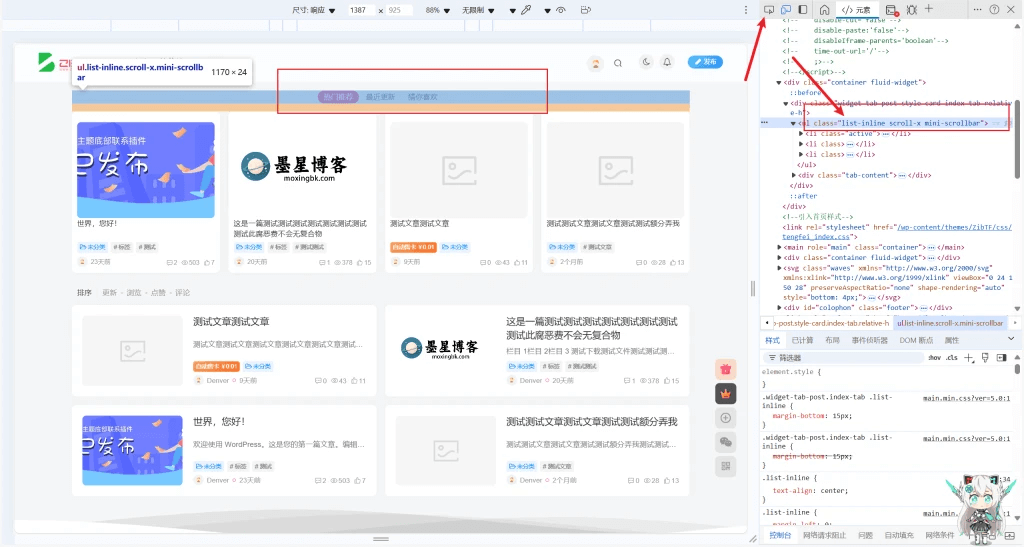This screenshot has width=1024, height=547.
Task: Click the text-align: center declaration
Action: pos(810,491)
